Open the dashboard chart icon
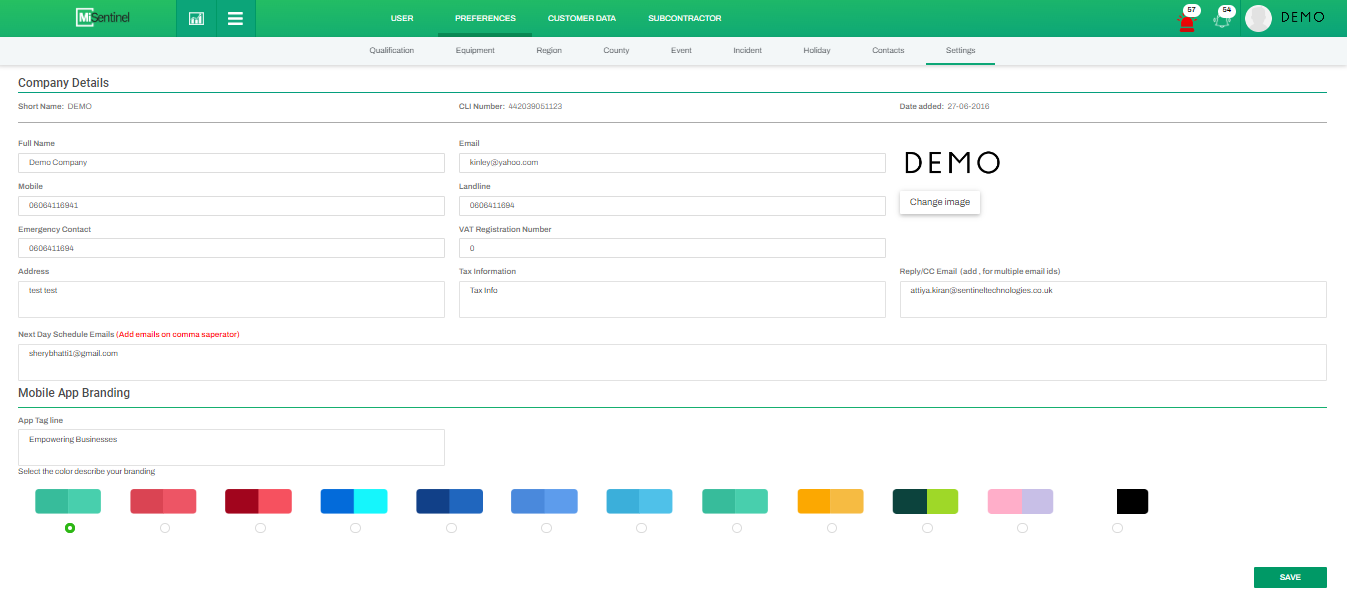Image resolution: width=1347 pixels, height=595 pixels. click(x=196, y=18)
